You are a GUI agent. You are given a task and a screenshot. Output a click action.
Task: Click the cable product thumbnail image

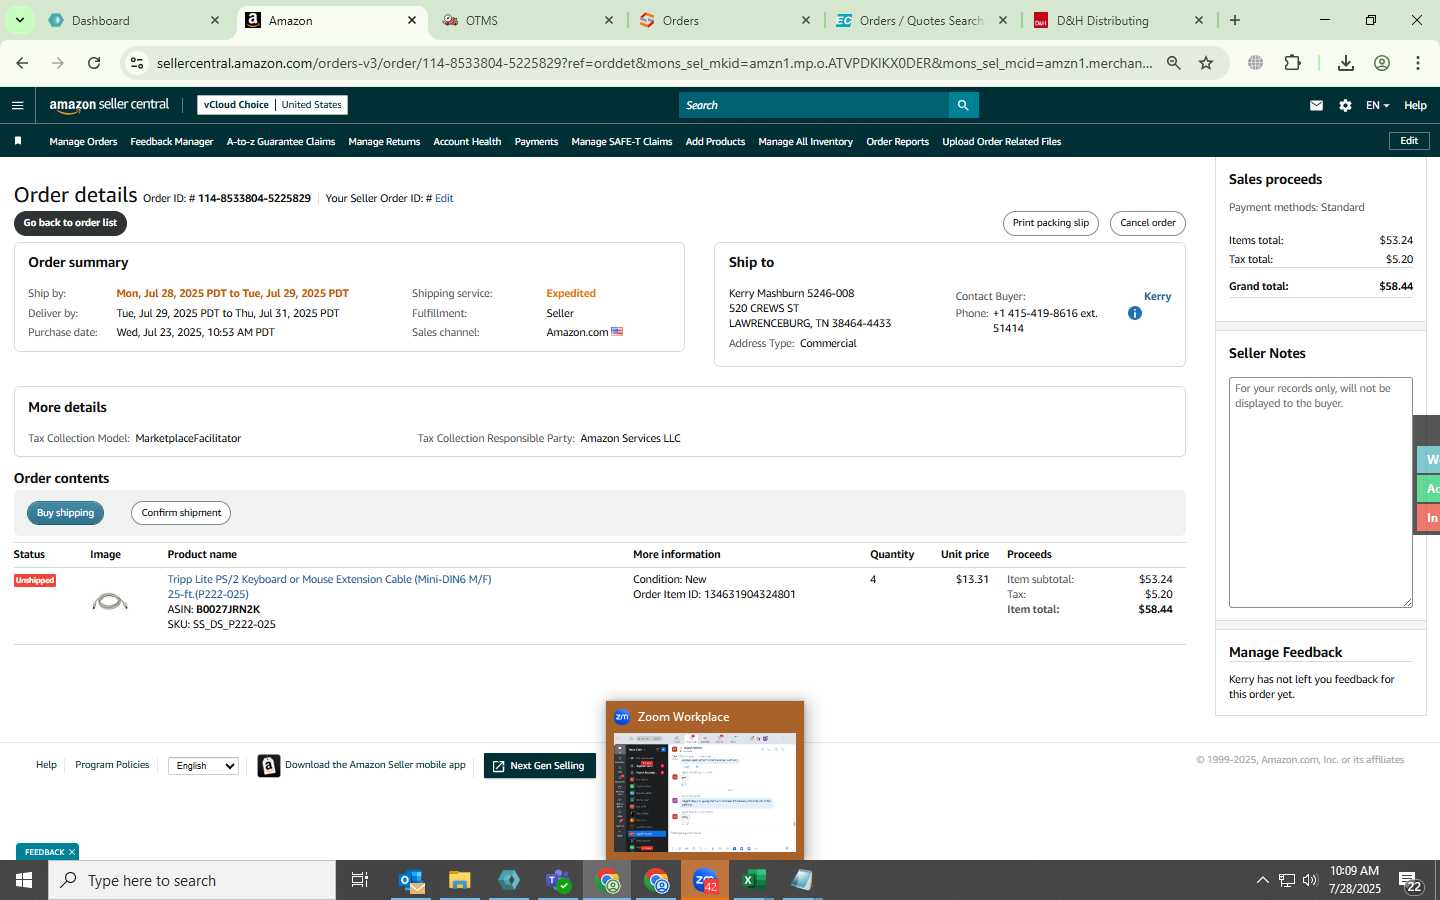coord(110,601)
